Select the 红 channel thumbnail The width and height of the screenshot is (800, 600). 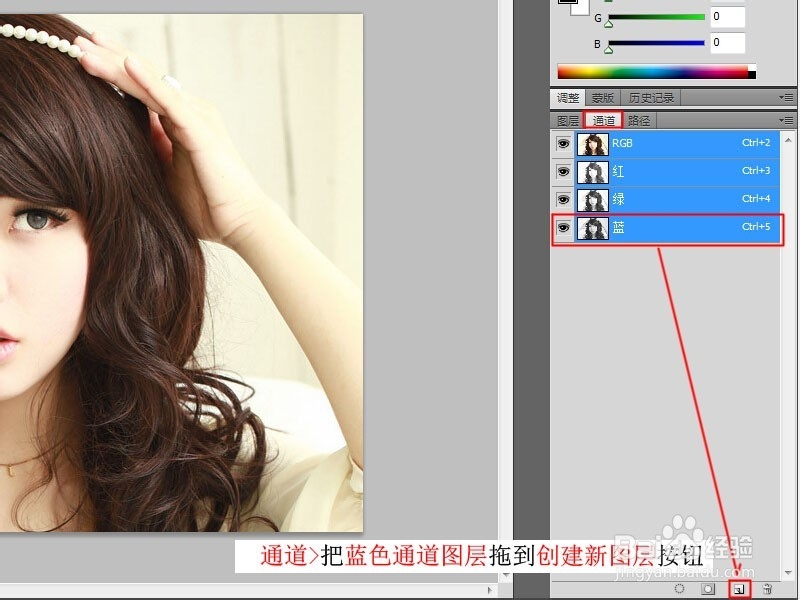592,172
